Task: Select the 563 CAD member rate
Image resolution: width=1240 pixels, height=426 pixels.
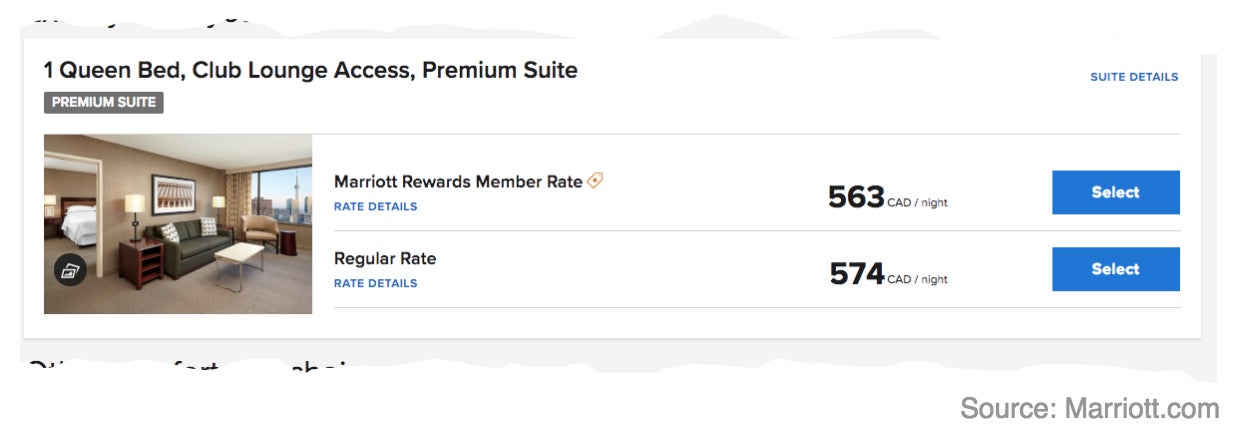Action: [1116, 192]
